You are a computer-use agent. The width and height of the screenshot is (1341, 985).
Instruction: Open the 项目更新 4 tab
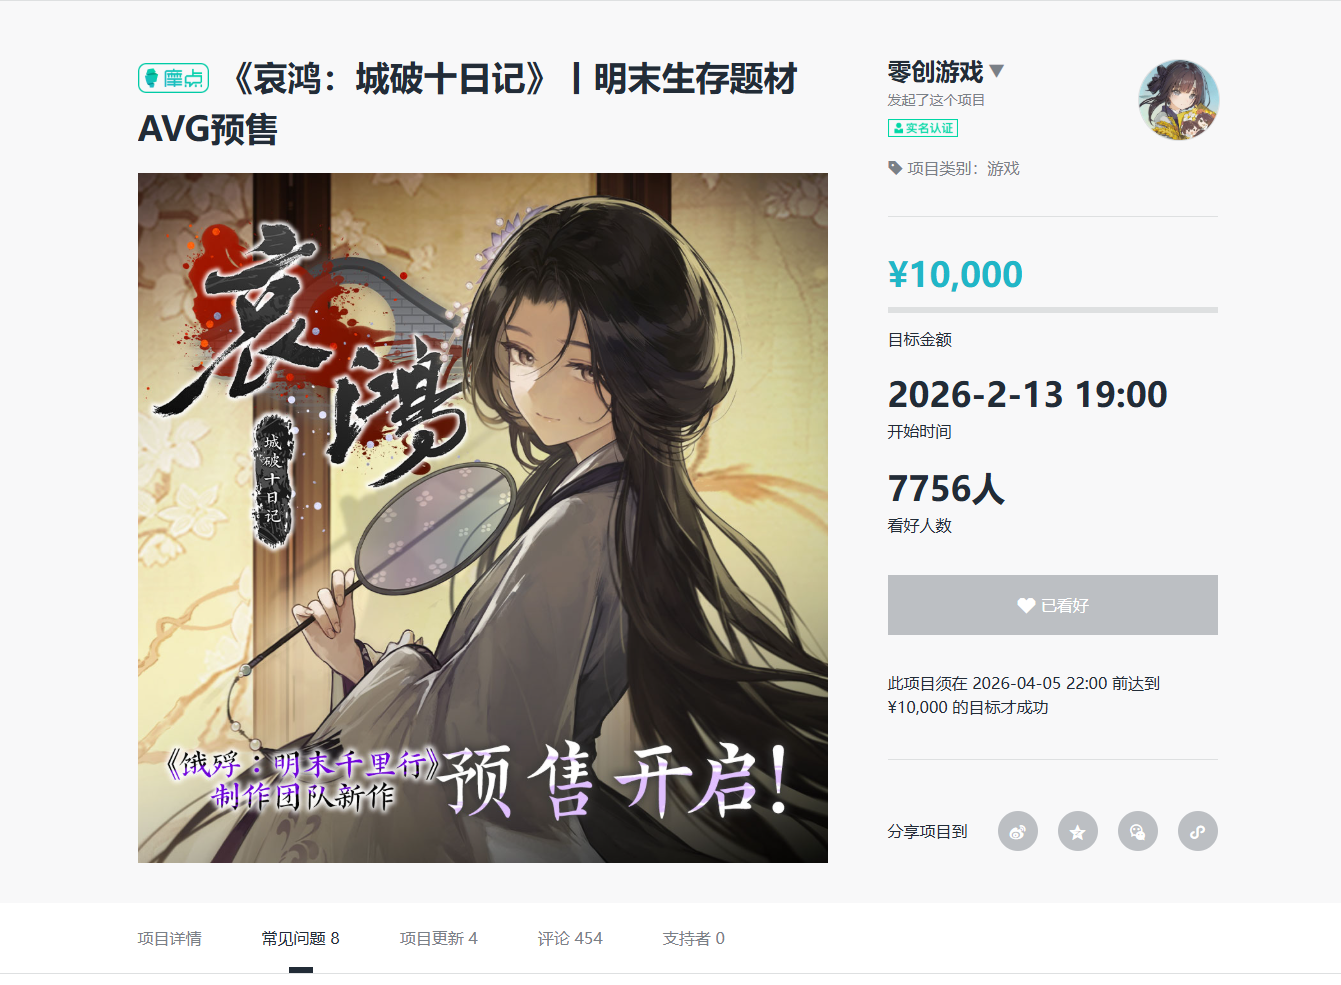tap(438, 938)
